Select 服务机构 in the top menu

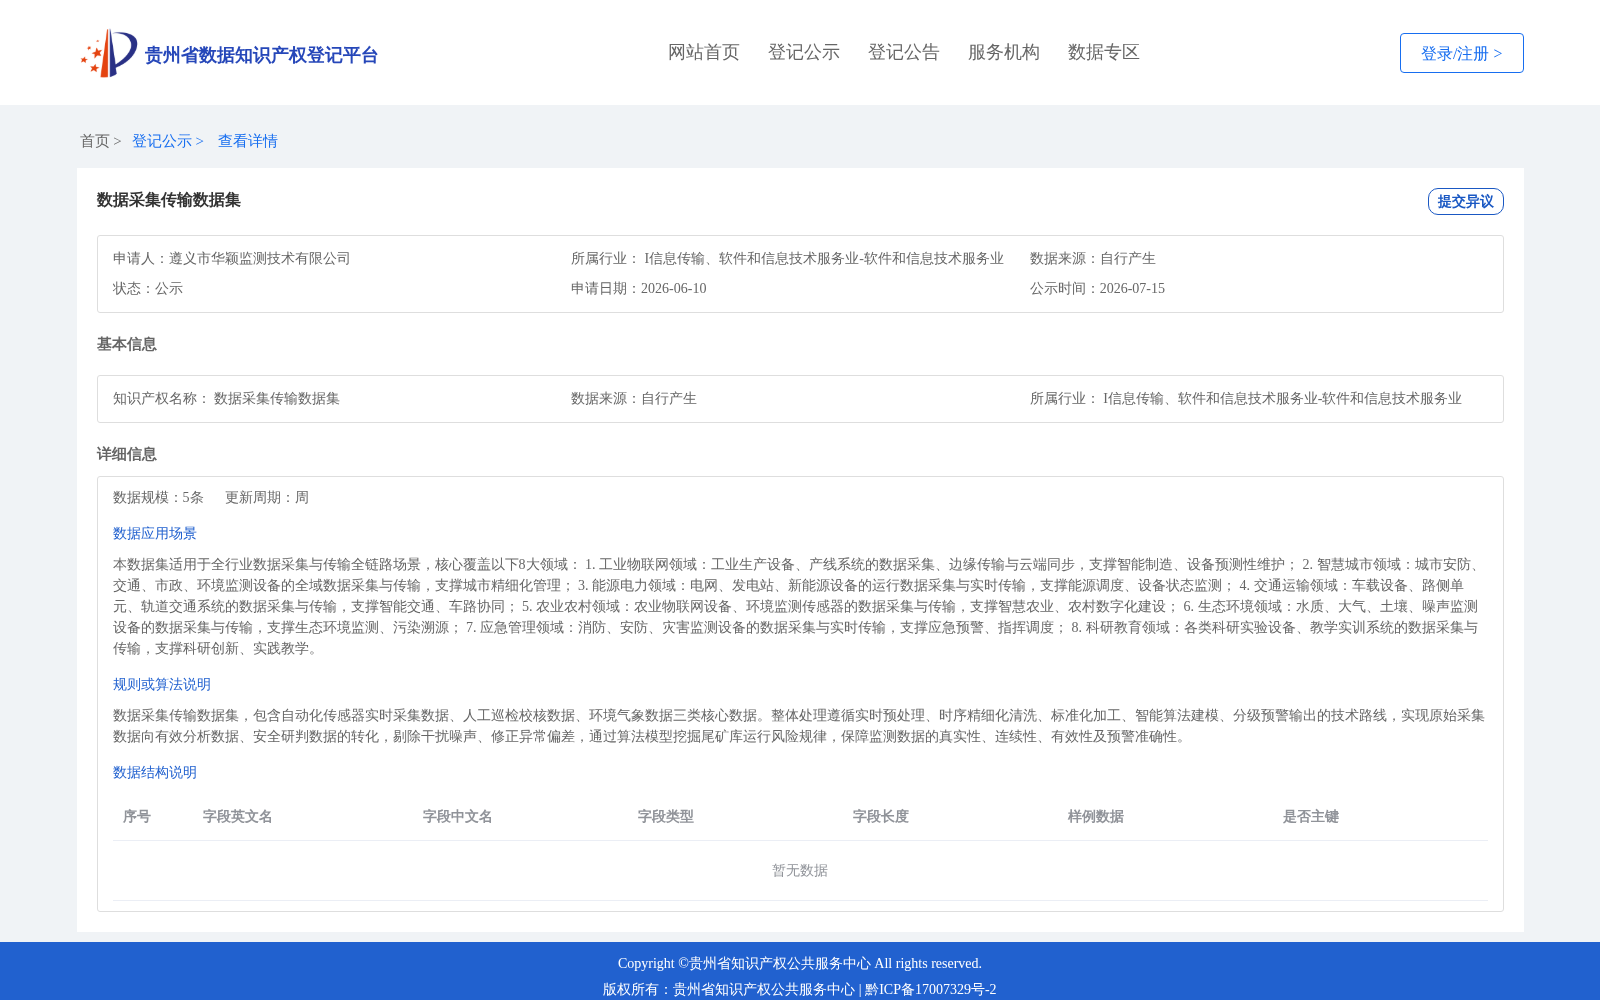click(x=1004, y=52)
